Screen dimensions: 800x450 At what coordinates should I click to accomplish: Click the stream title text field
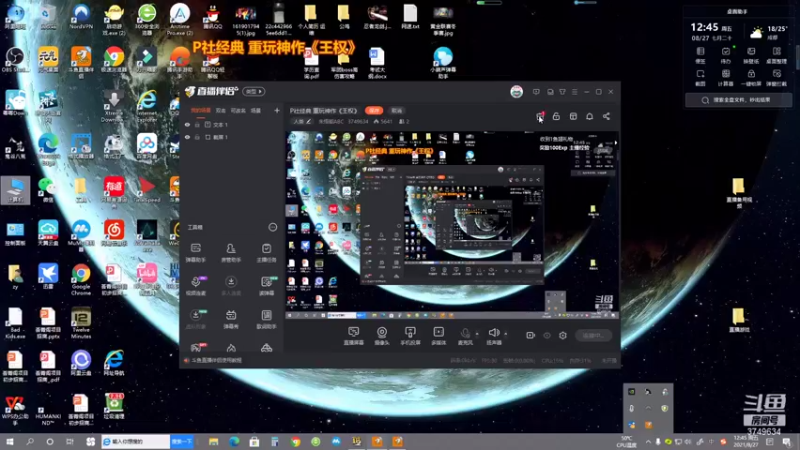pos(323,110)
